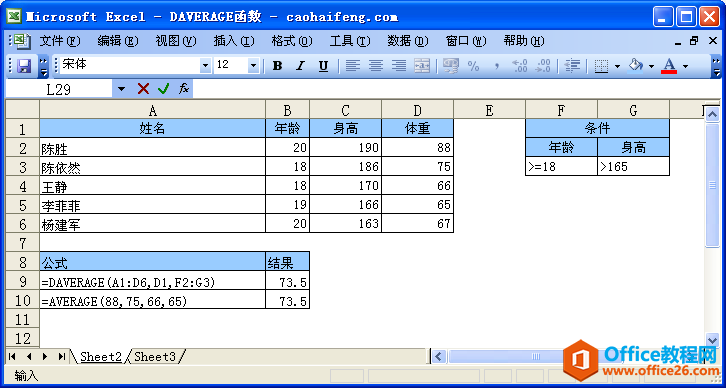Open font color dropdown arrow
Image resolution: width=726 pixels, height=388 pixels.
coord(685,67)
